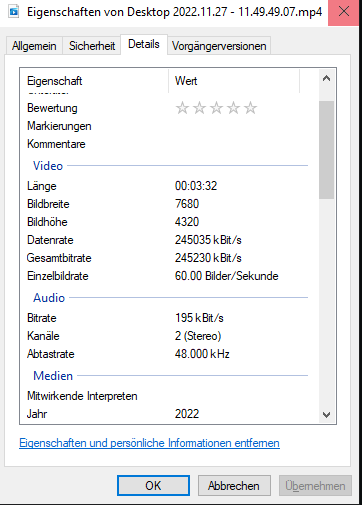Set Bewertung to one star
This screenshot has height=505, width=362.
(182, 108)
